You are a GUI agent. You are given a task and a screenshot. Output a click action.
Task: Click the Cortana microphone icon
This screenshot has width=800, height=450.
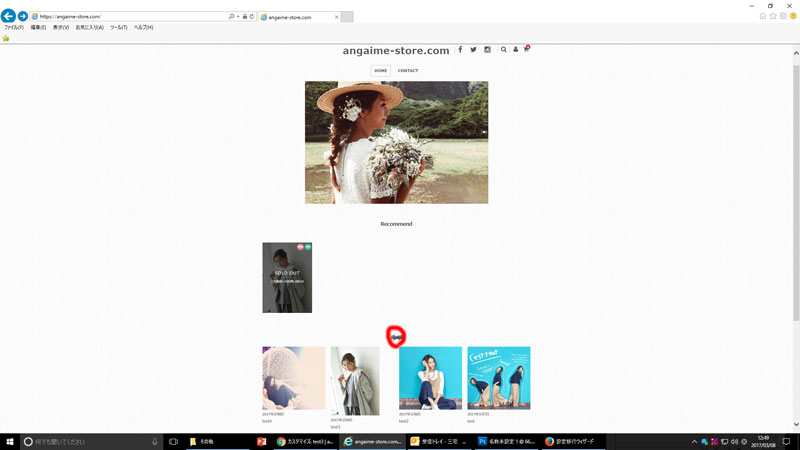click(x=155, y=441)
